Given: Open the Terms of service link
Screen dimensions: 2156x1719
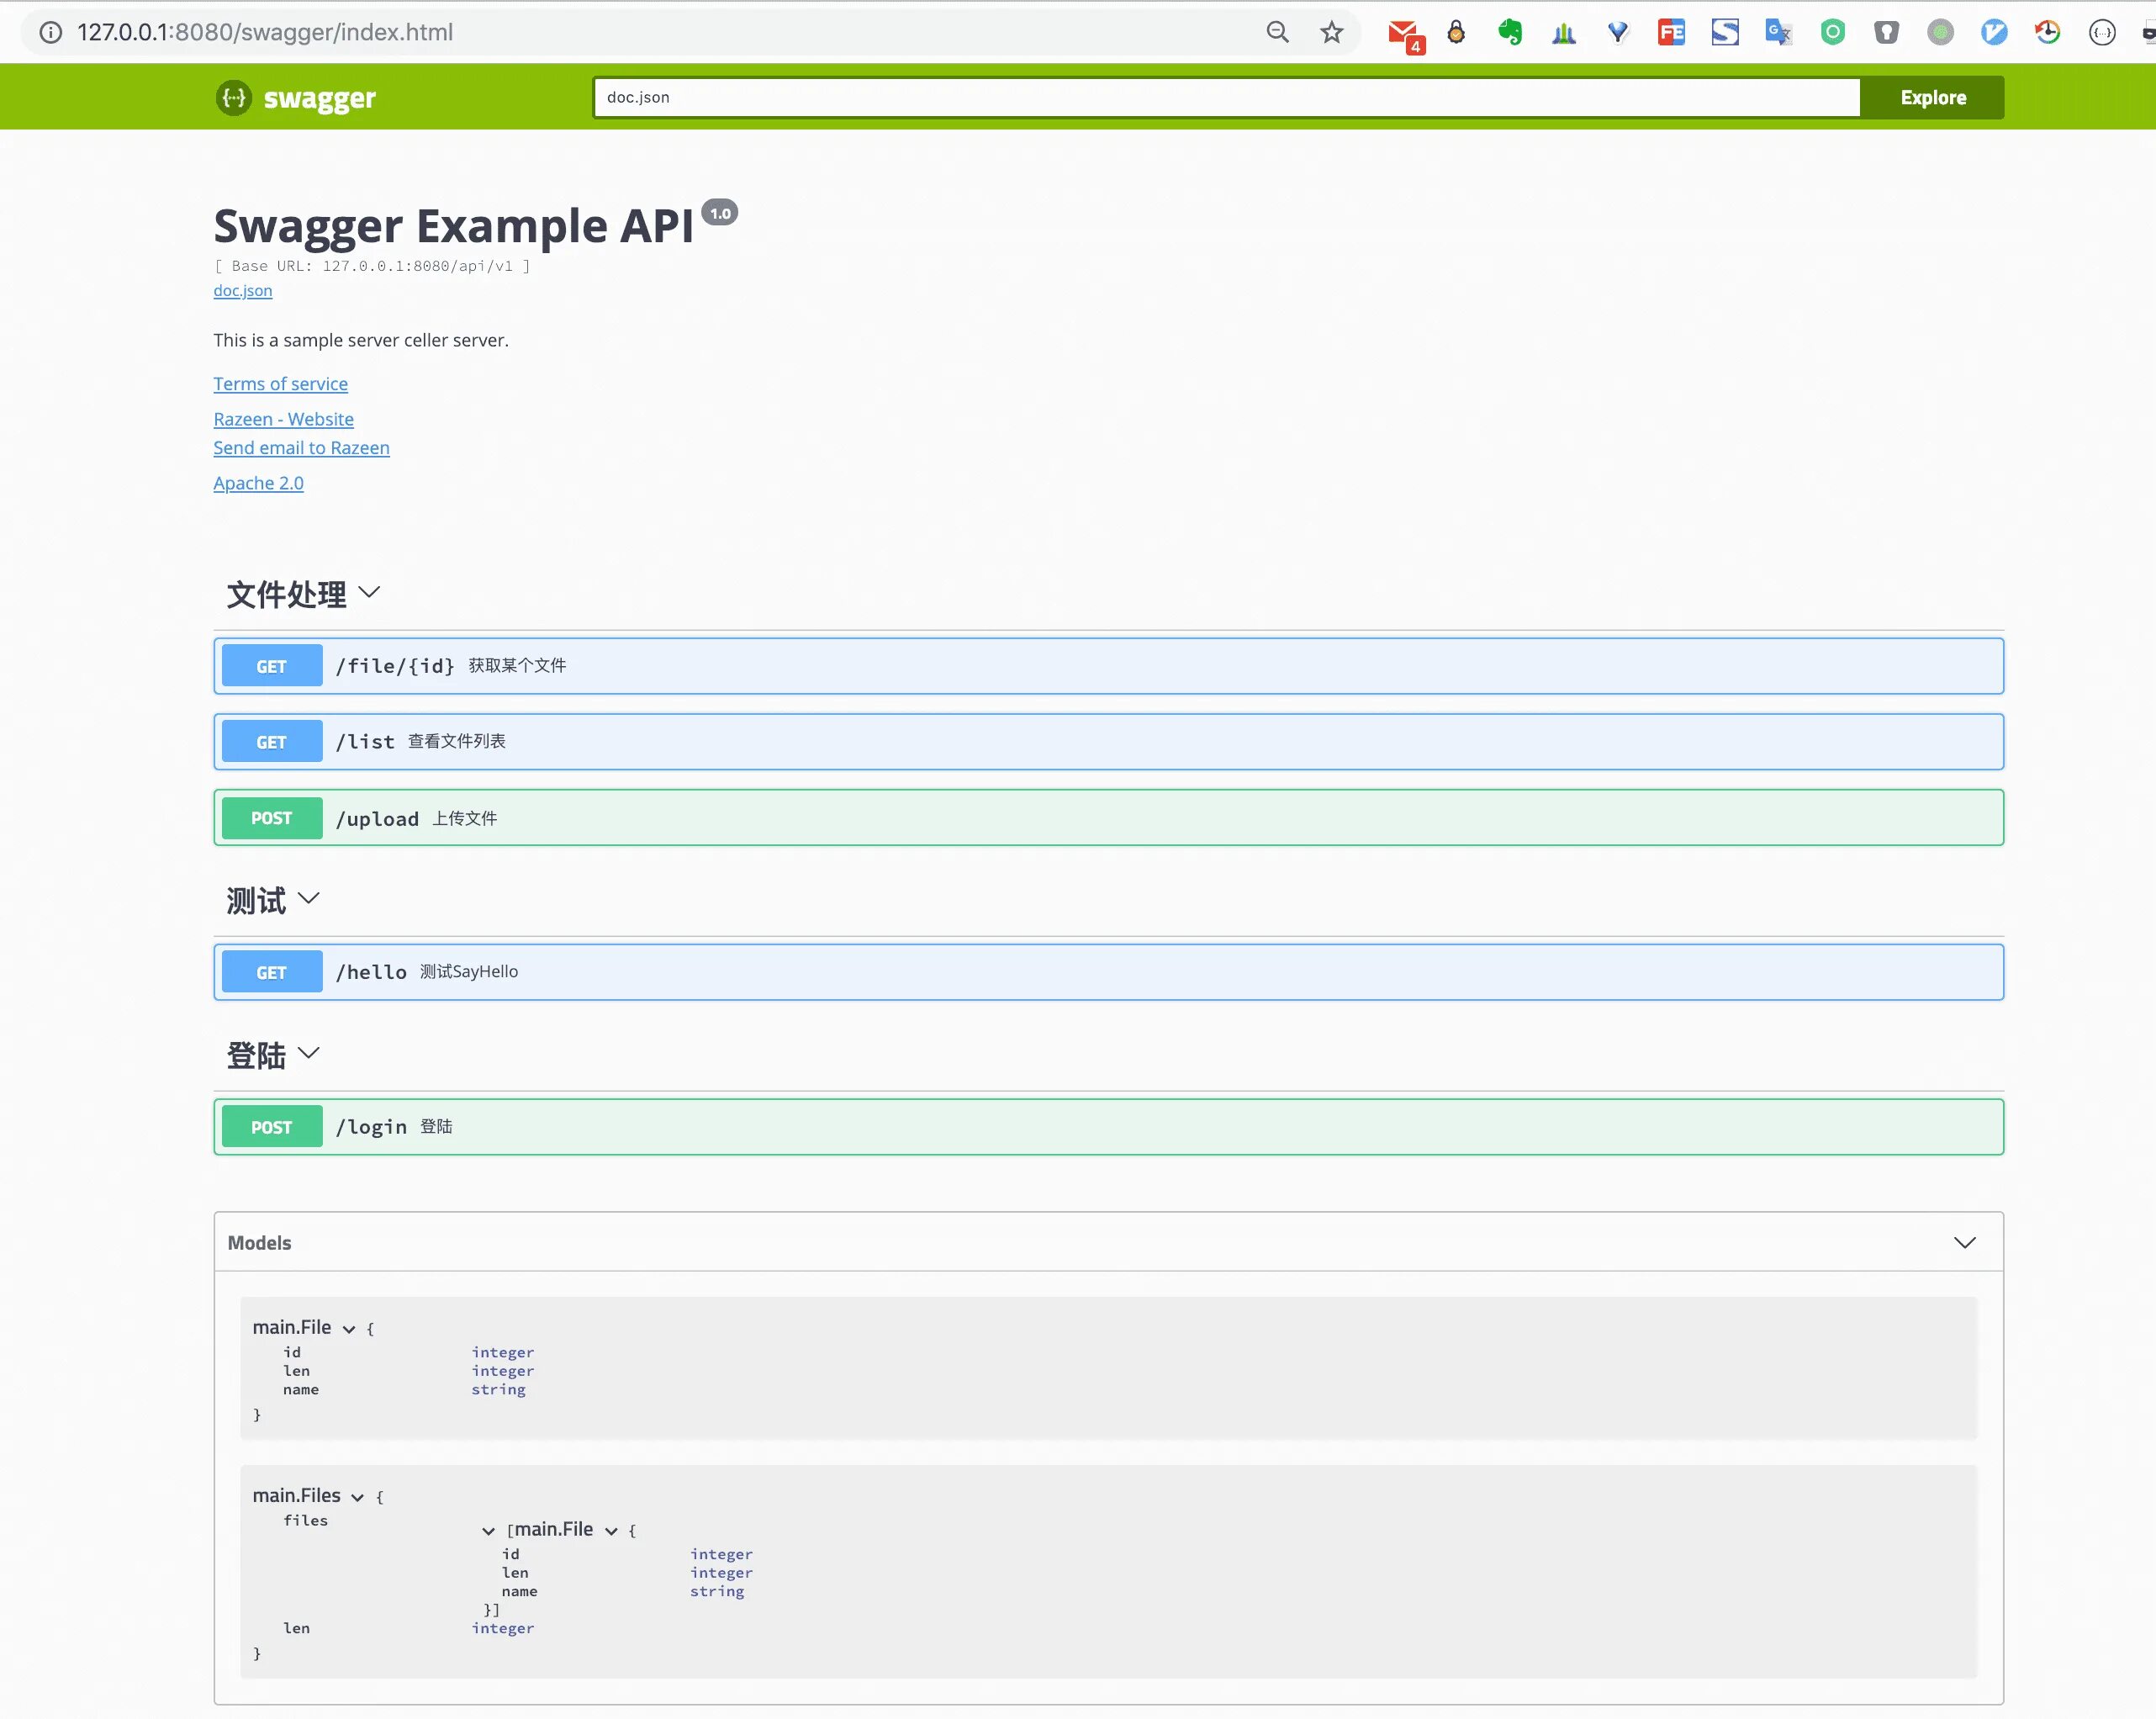Looking at the screenshot, I should [280, 384].
